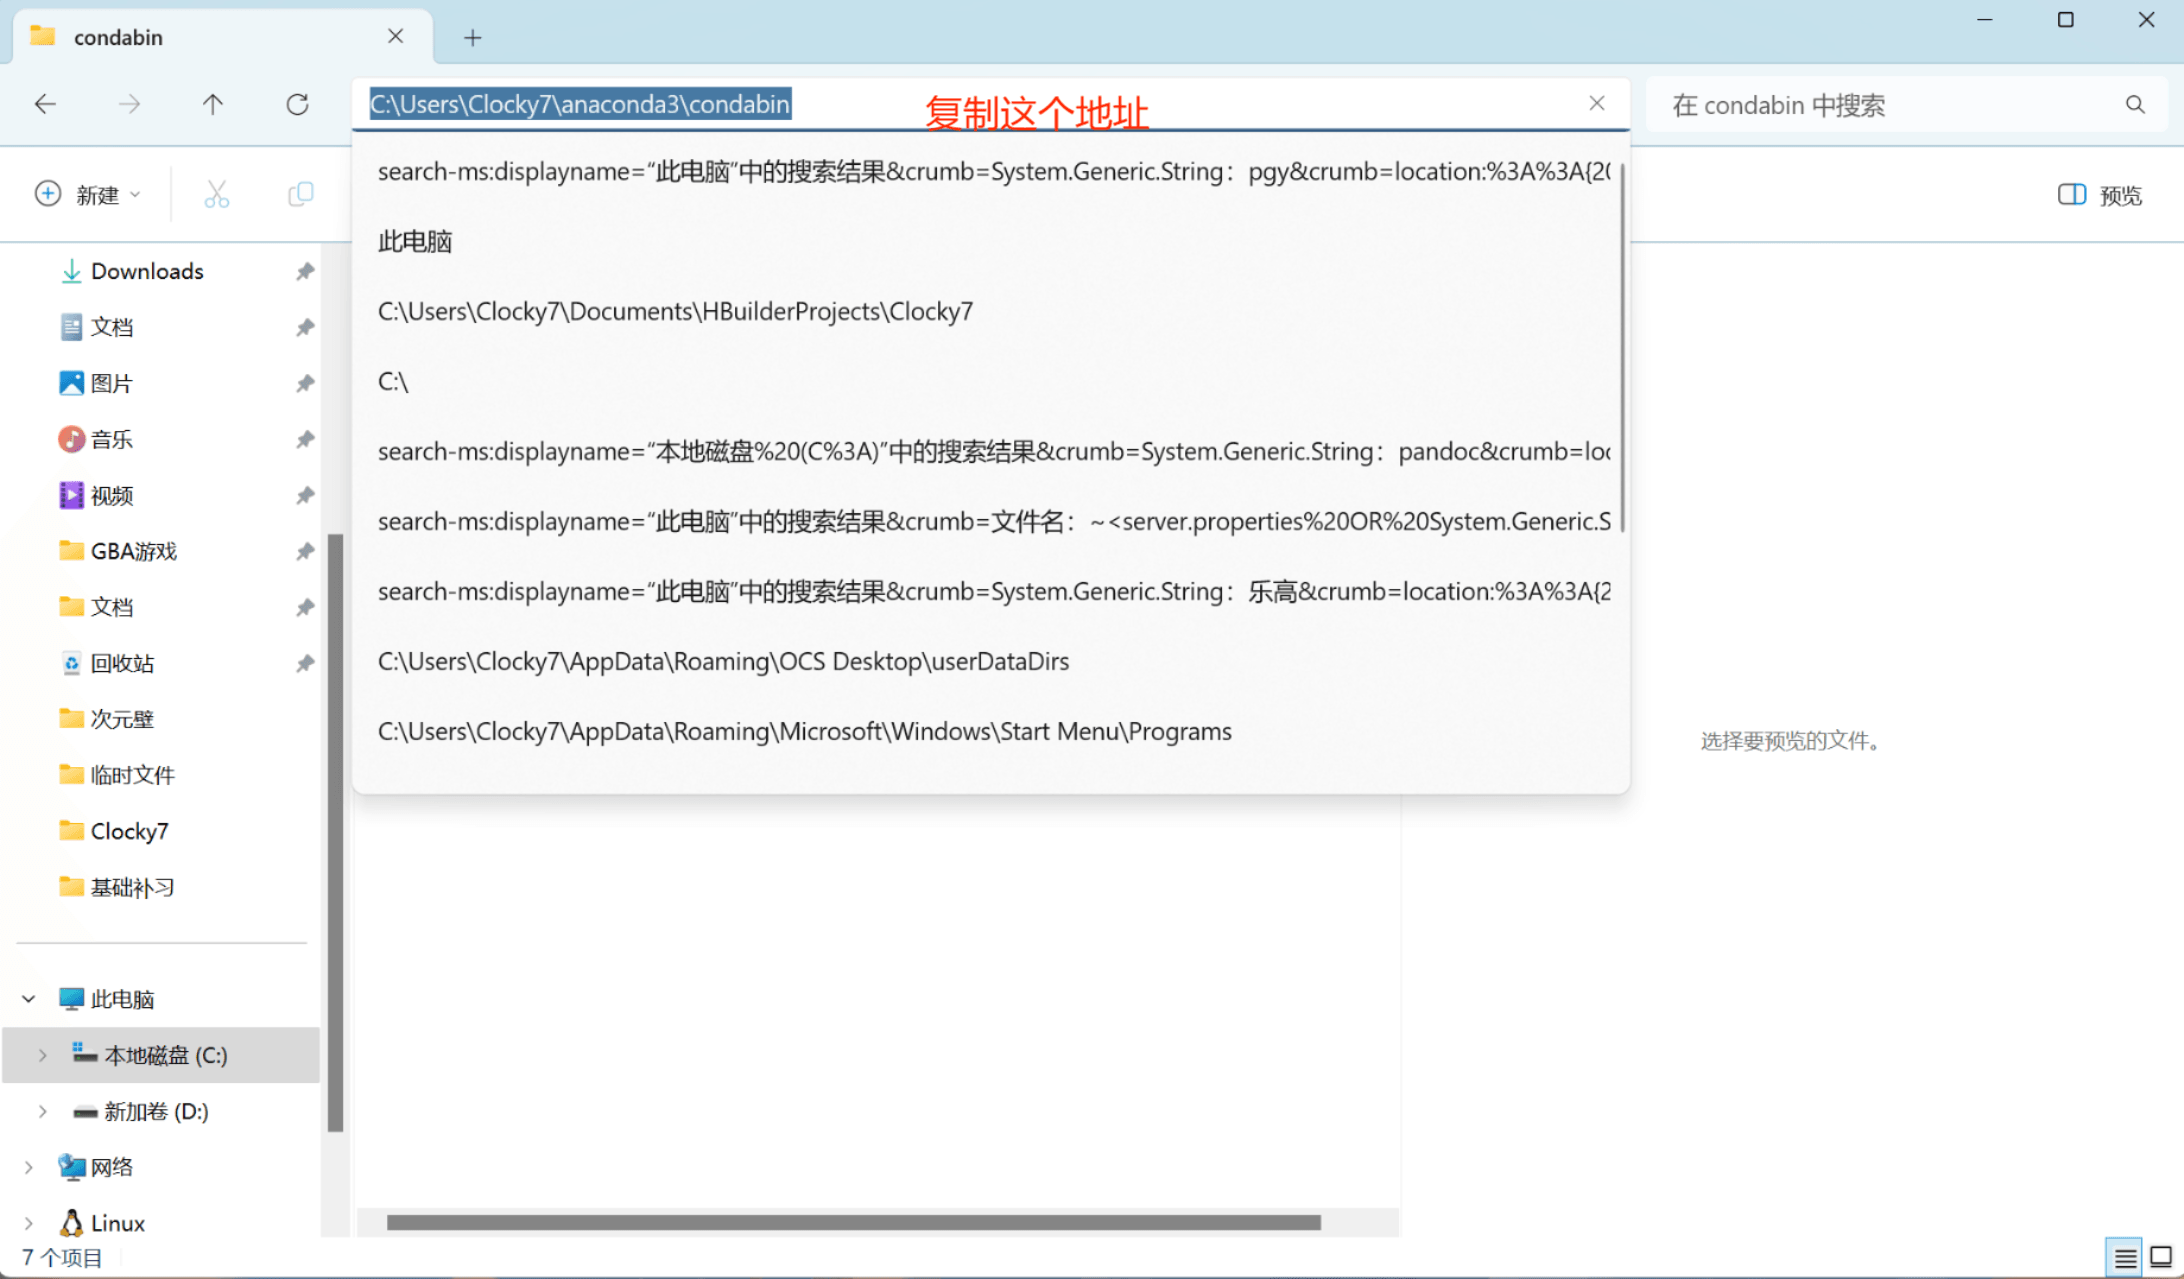Unpin Downloads from quick access
2184x1279 pixels.
coord(305,271)
